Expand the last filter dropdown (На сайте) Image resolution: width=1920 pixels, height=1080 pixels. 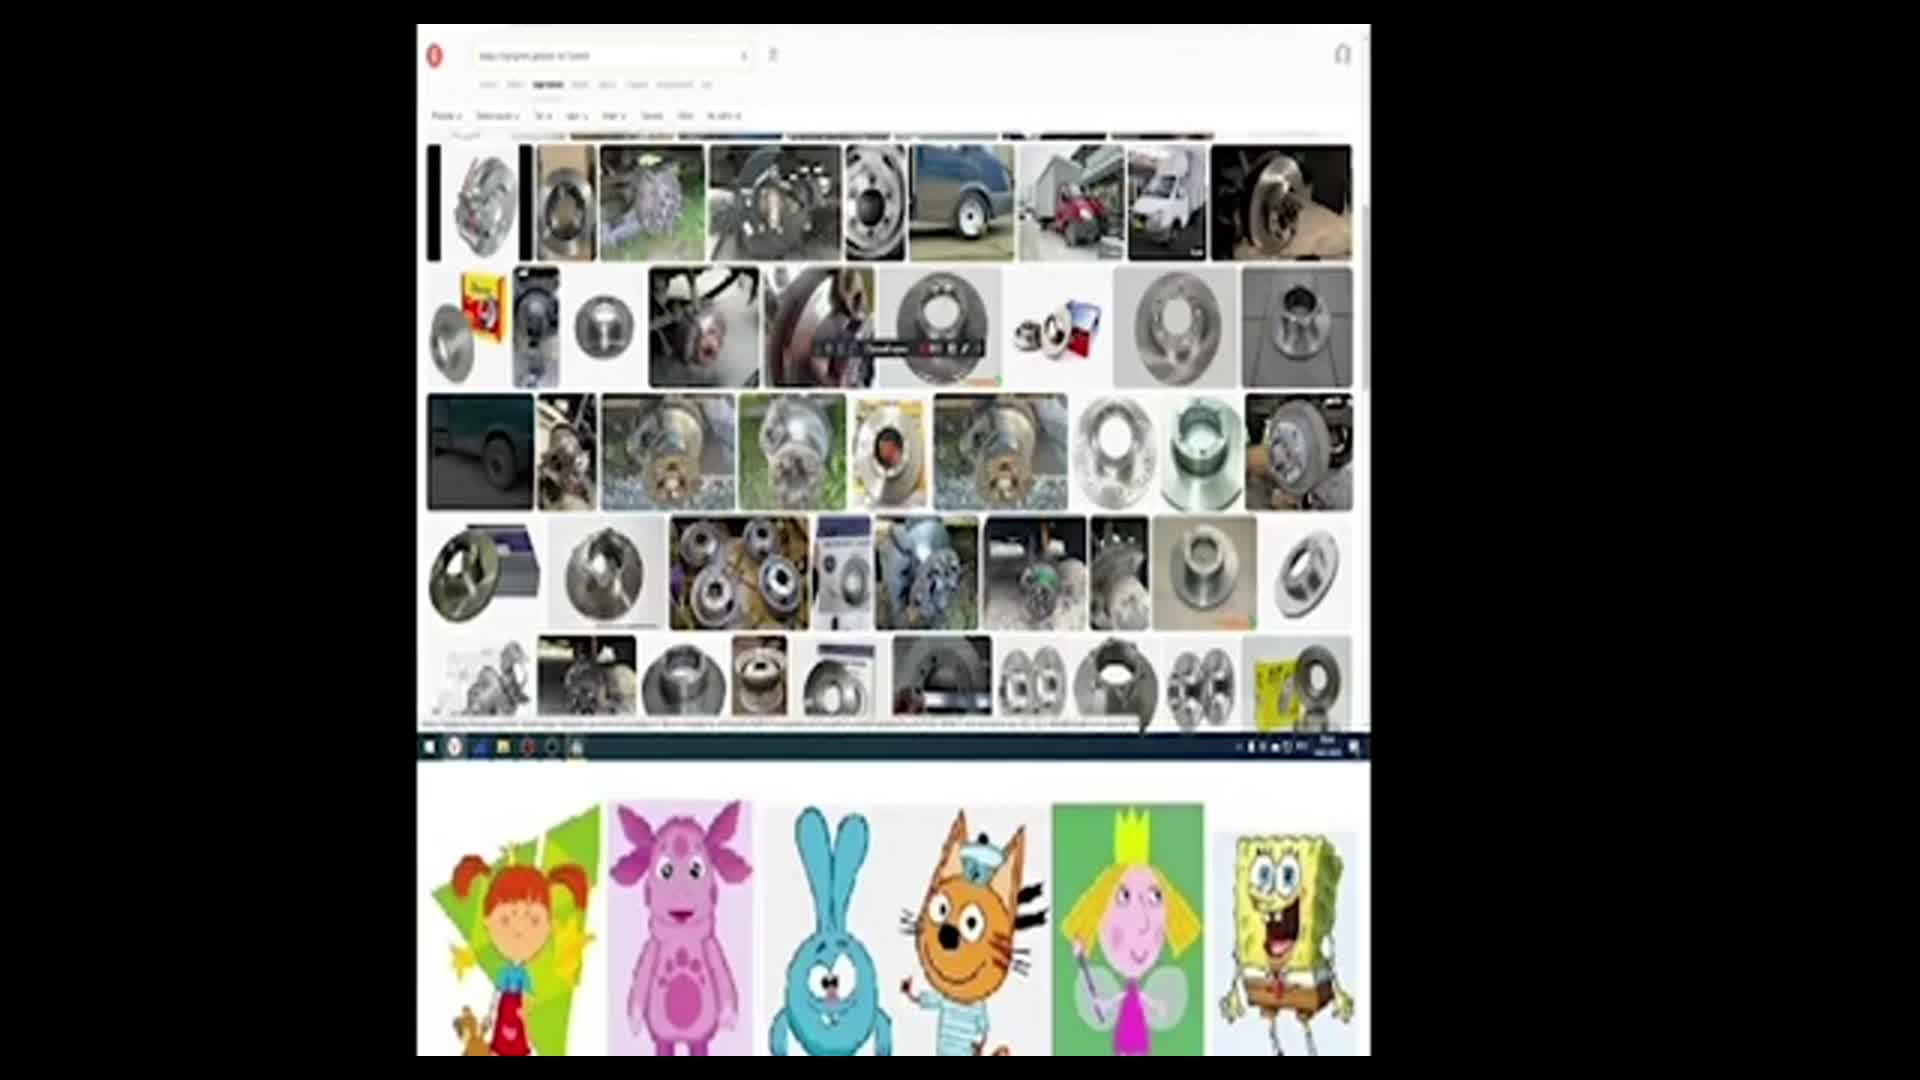point(724,116)
